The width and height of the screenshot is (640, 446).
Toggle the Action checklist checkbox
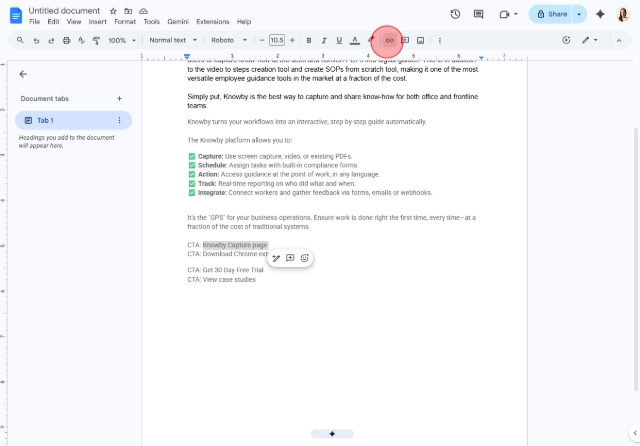click(192, 174)
